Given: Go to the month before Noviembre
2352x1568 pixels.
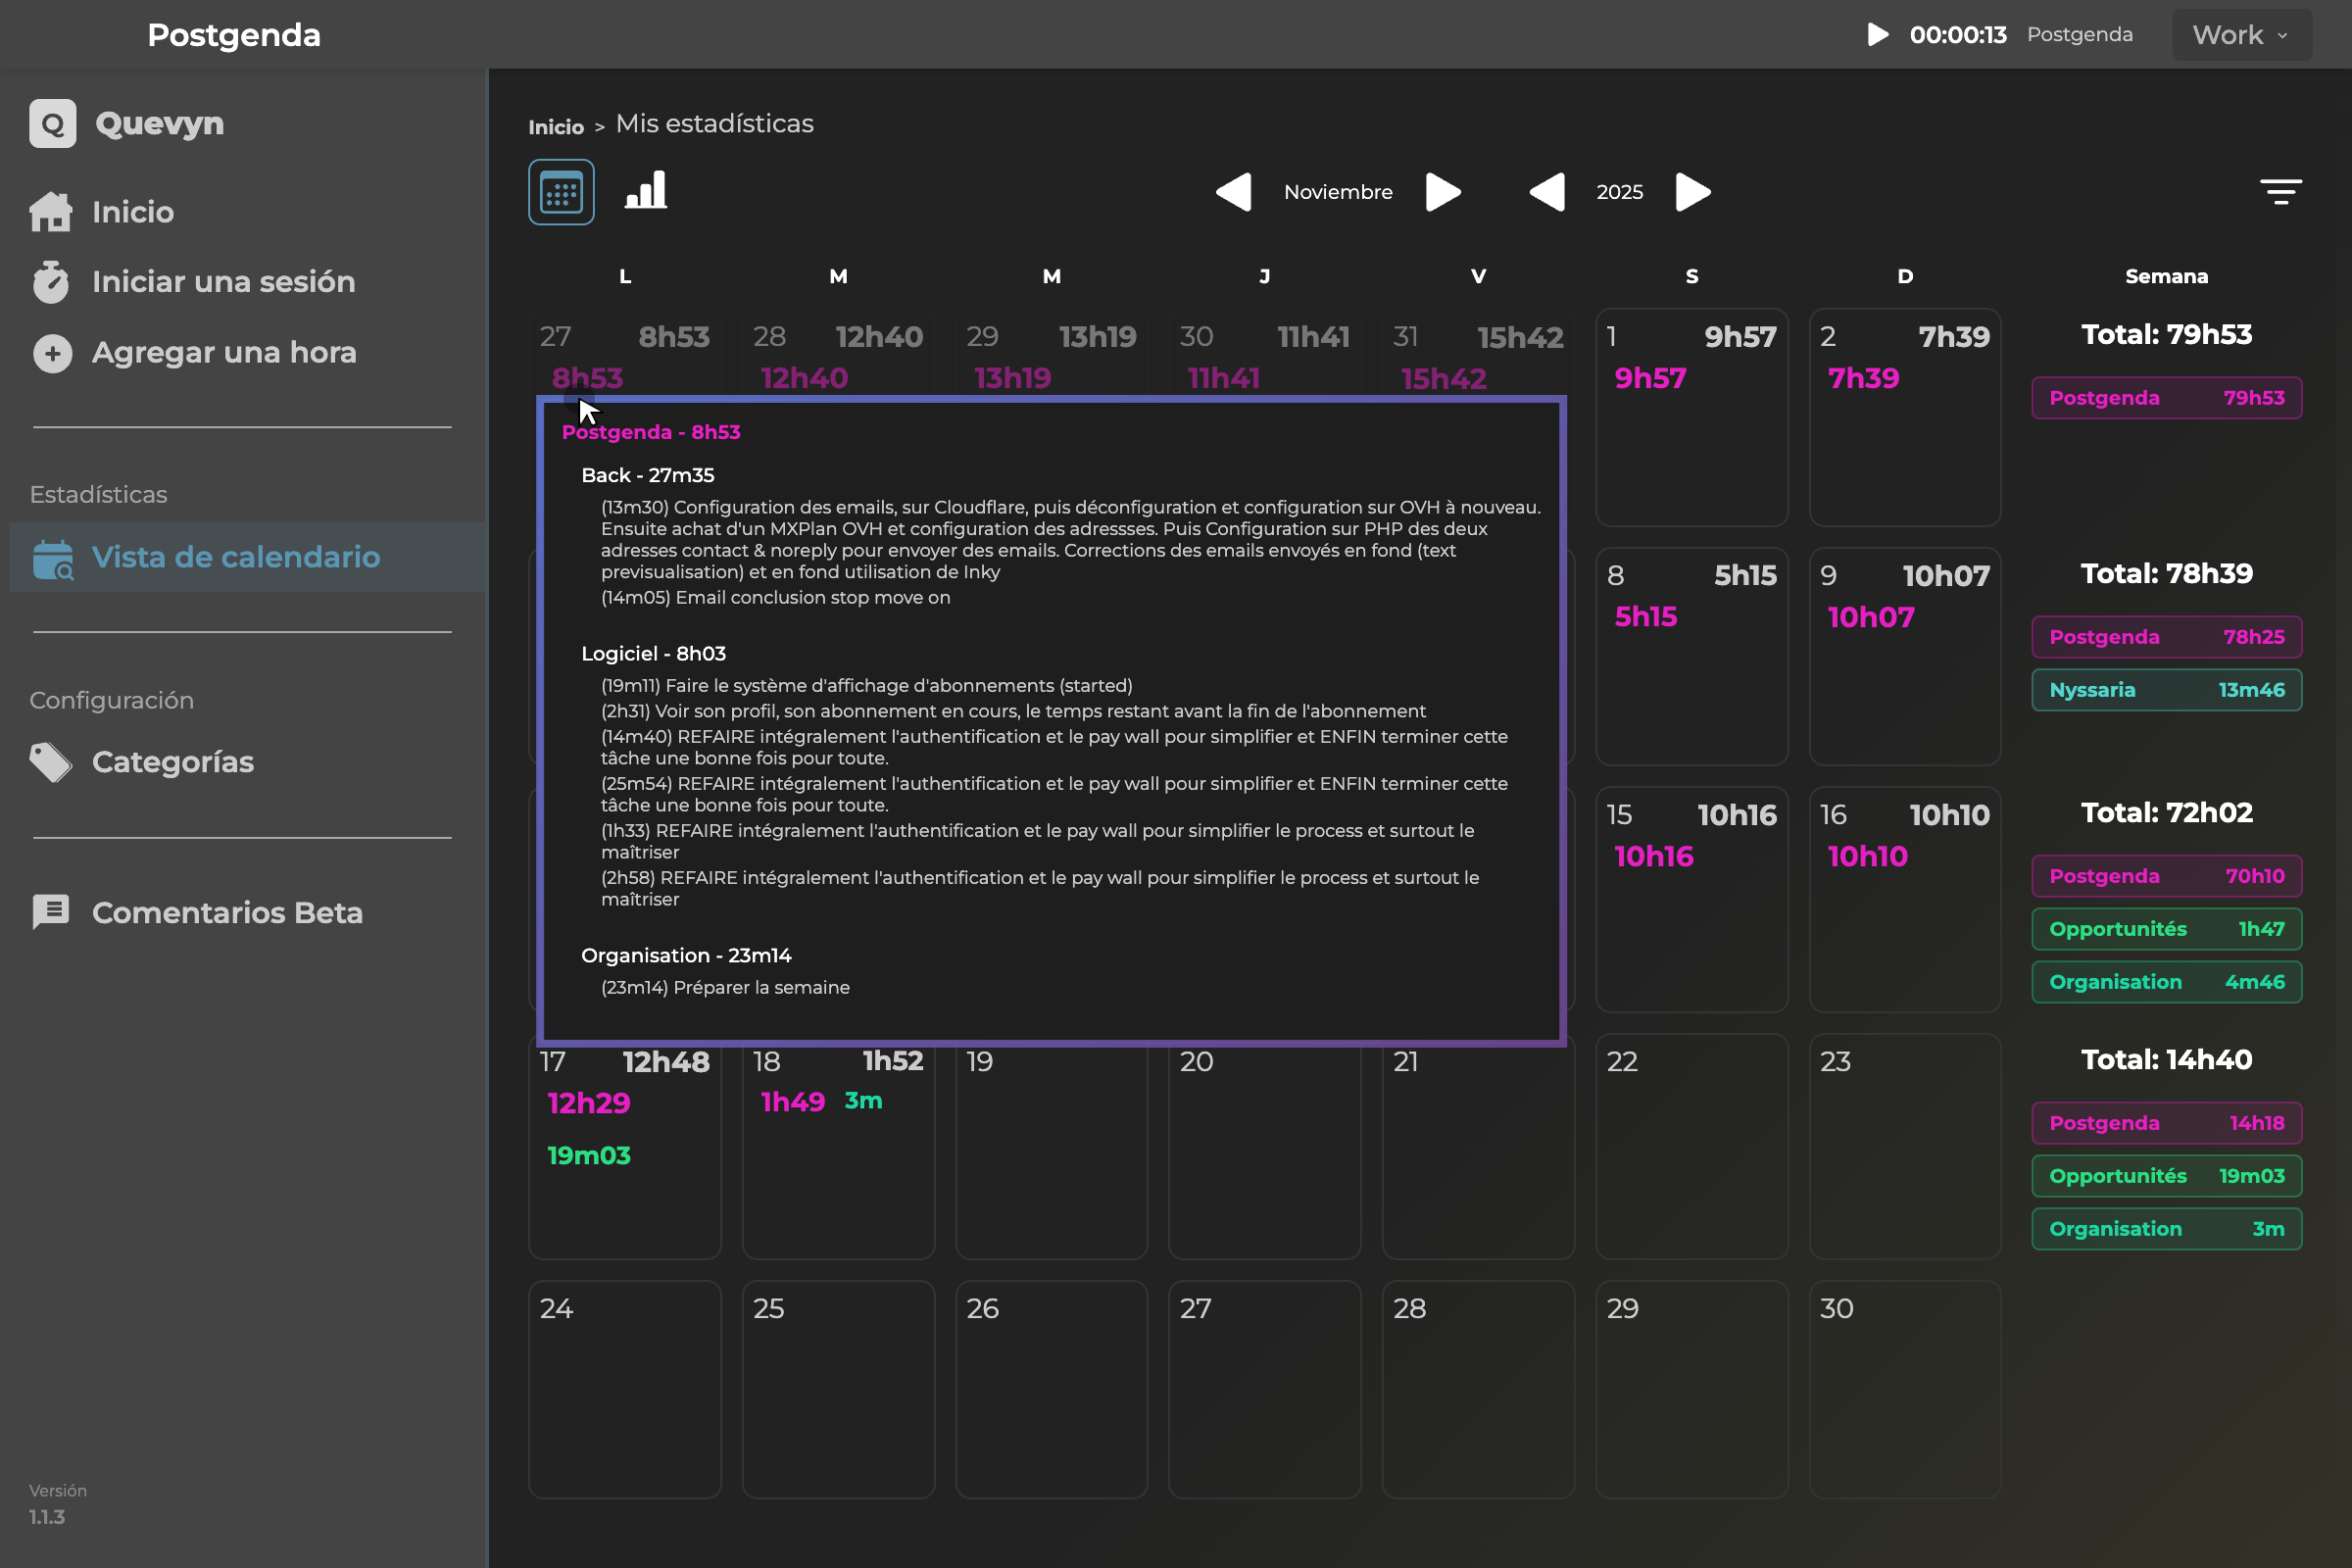Looking at the screenshot, I should pos(1235,192).
